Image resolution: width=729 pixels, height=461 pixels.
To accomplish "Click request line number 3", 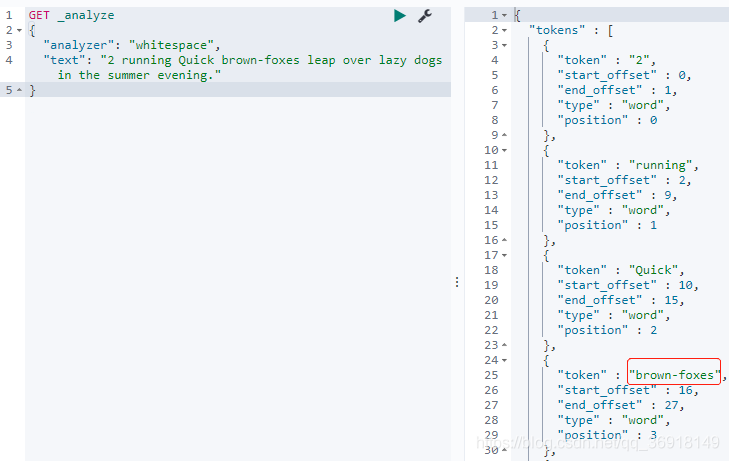I will pyautogui.click(x=9, y=45).
